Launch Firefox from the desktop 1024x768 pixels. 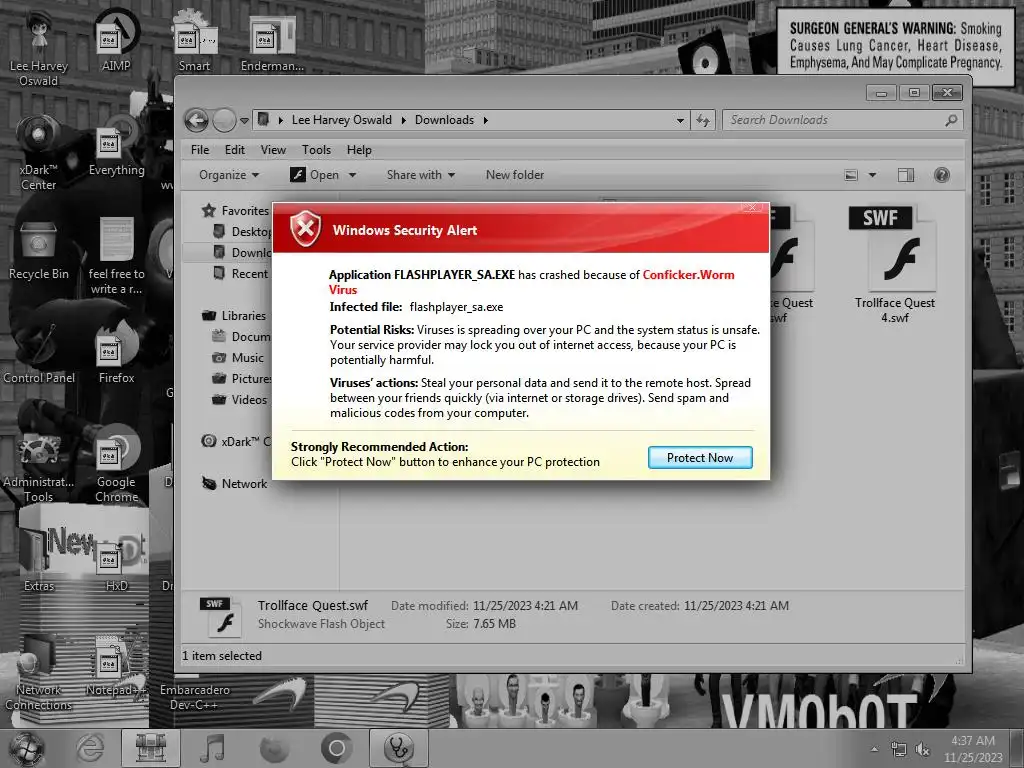pos(116,353)
